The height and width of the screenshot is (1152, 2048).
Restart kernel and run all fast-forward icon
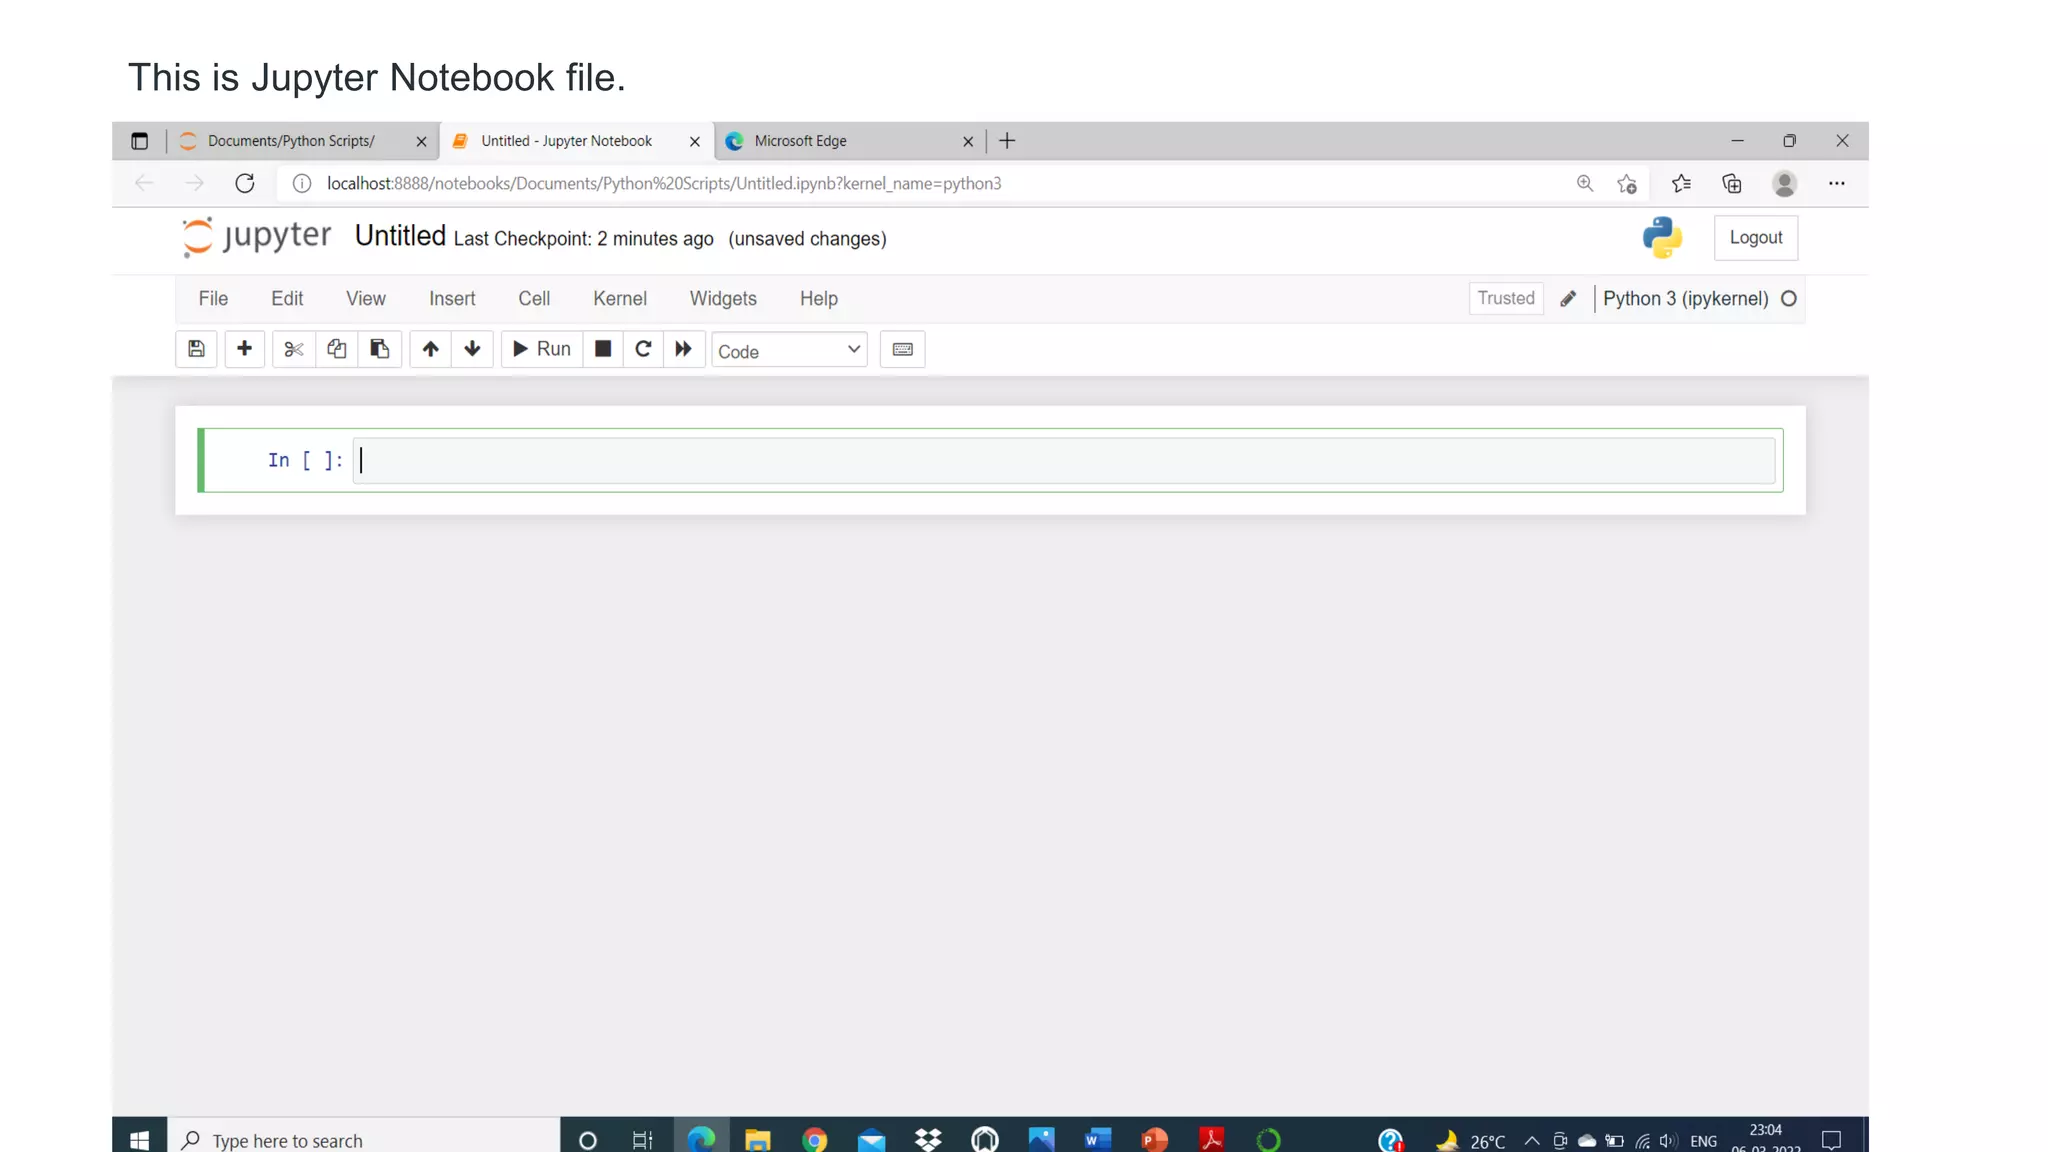pos(683,349)
